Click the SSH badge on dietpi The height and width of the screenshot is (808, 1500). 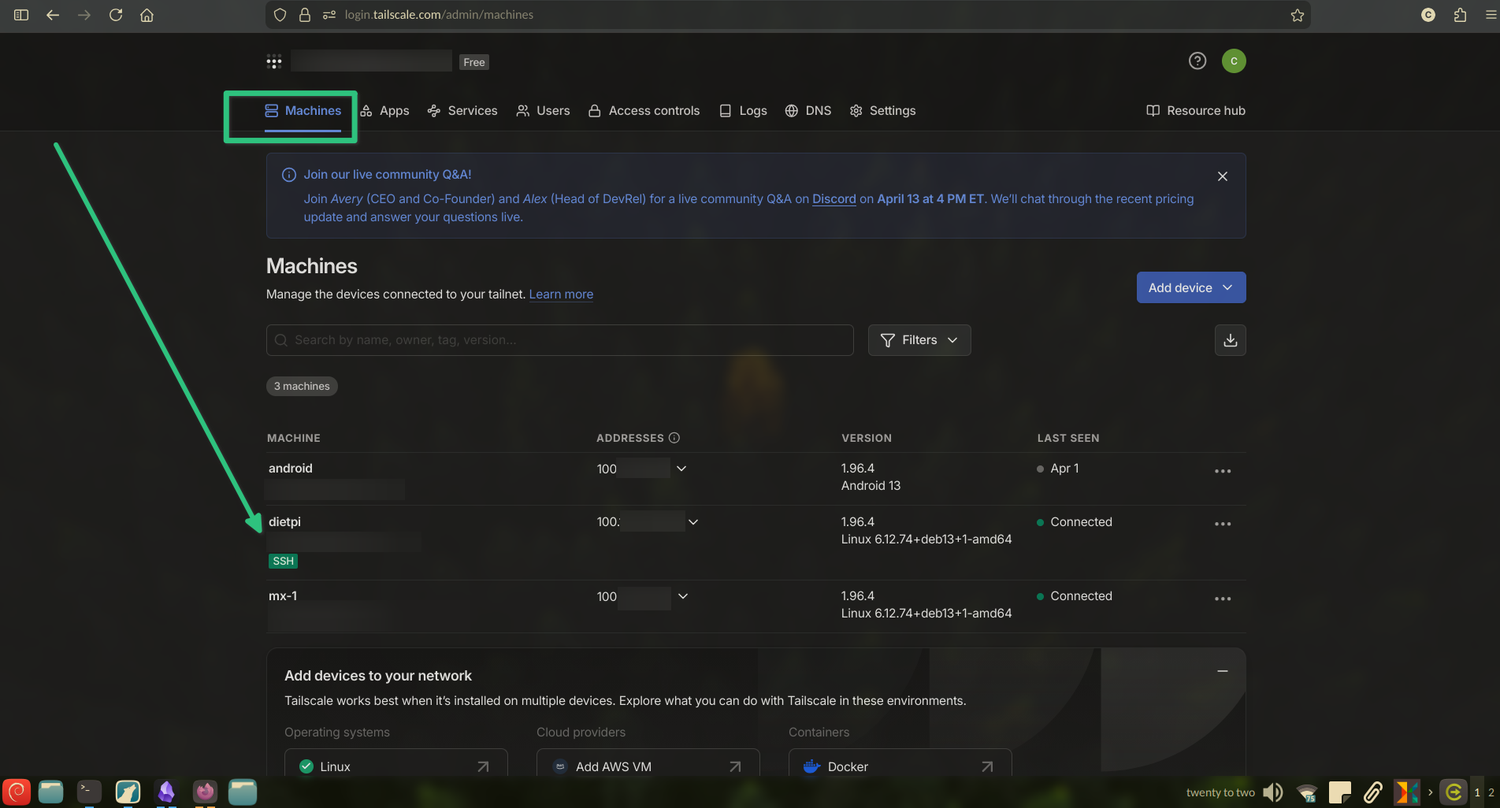[283, 561]
